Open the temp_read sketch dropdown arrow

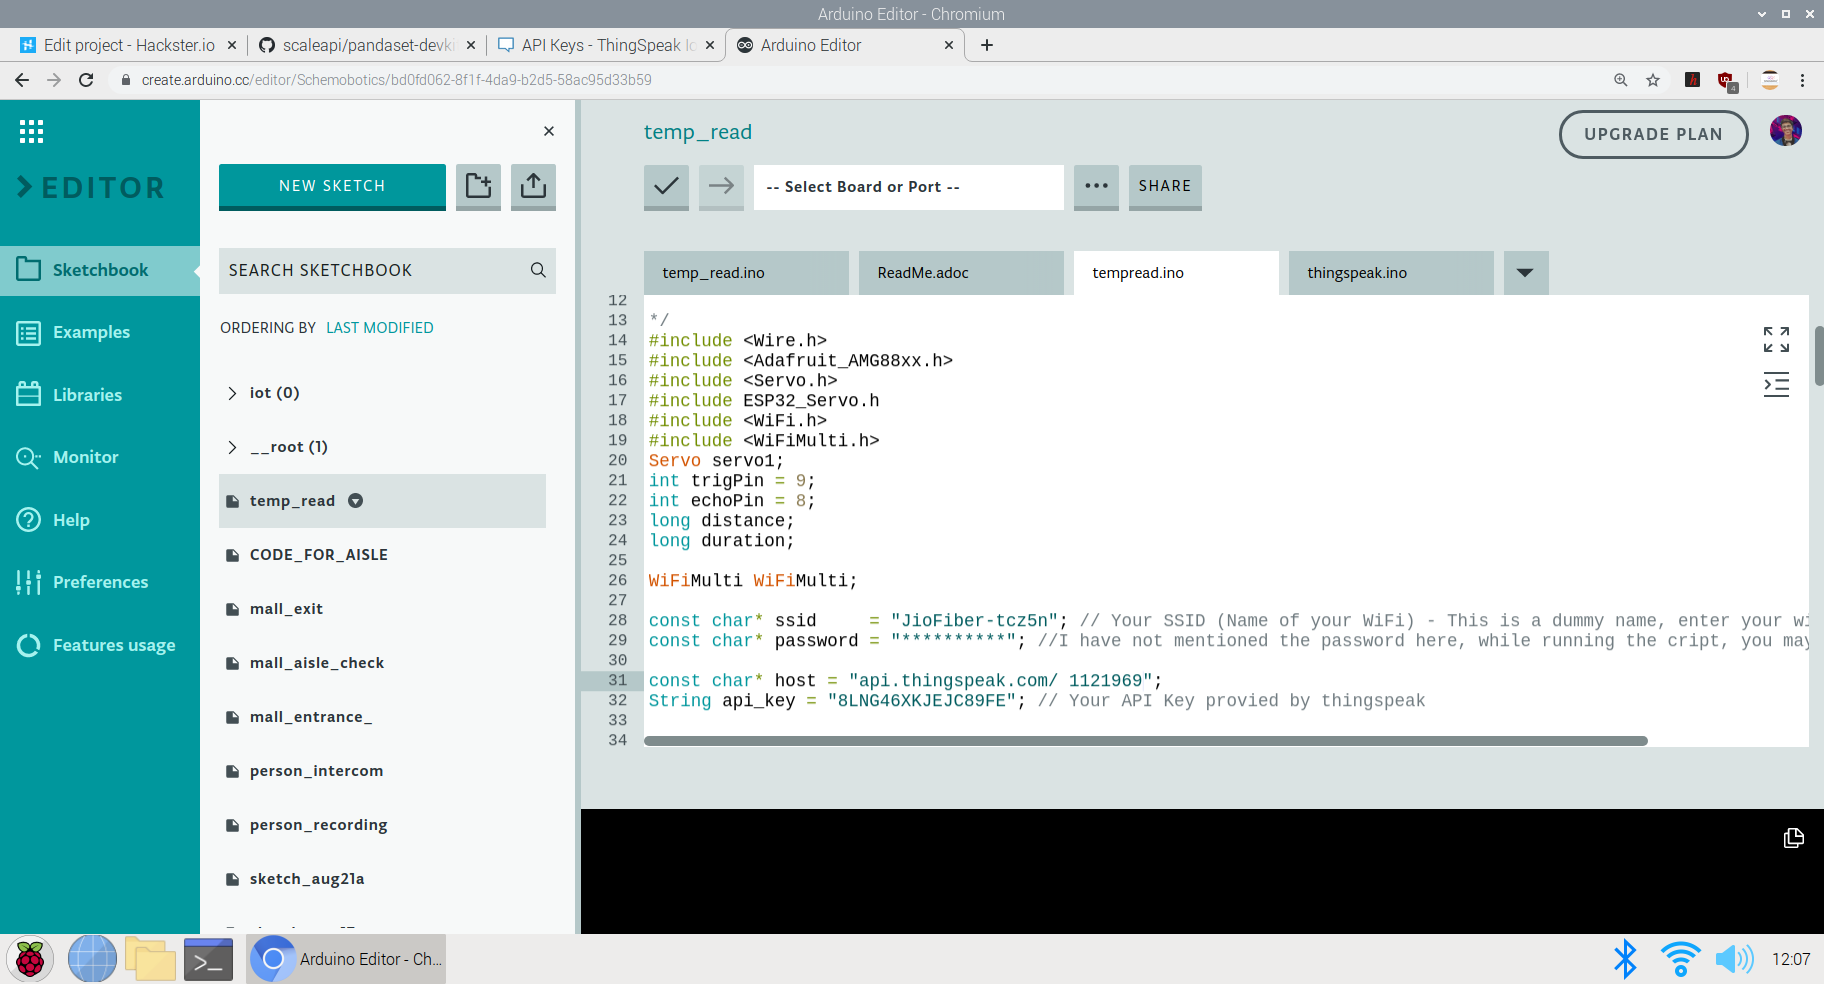tap(355, 501)
